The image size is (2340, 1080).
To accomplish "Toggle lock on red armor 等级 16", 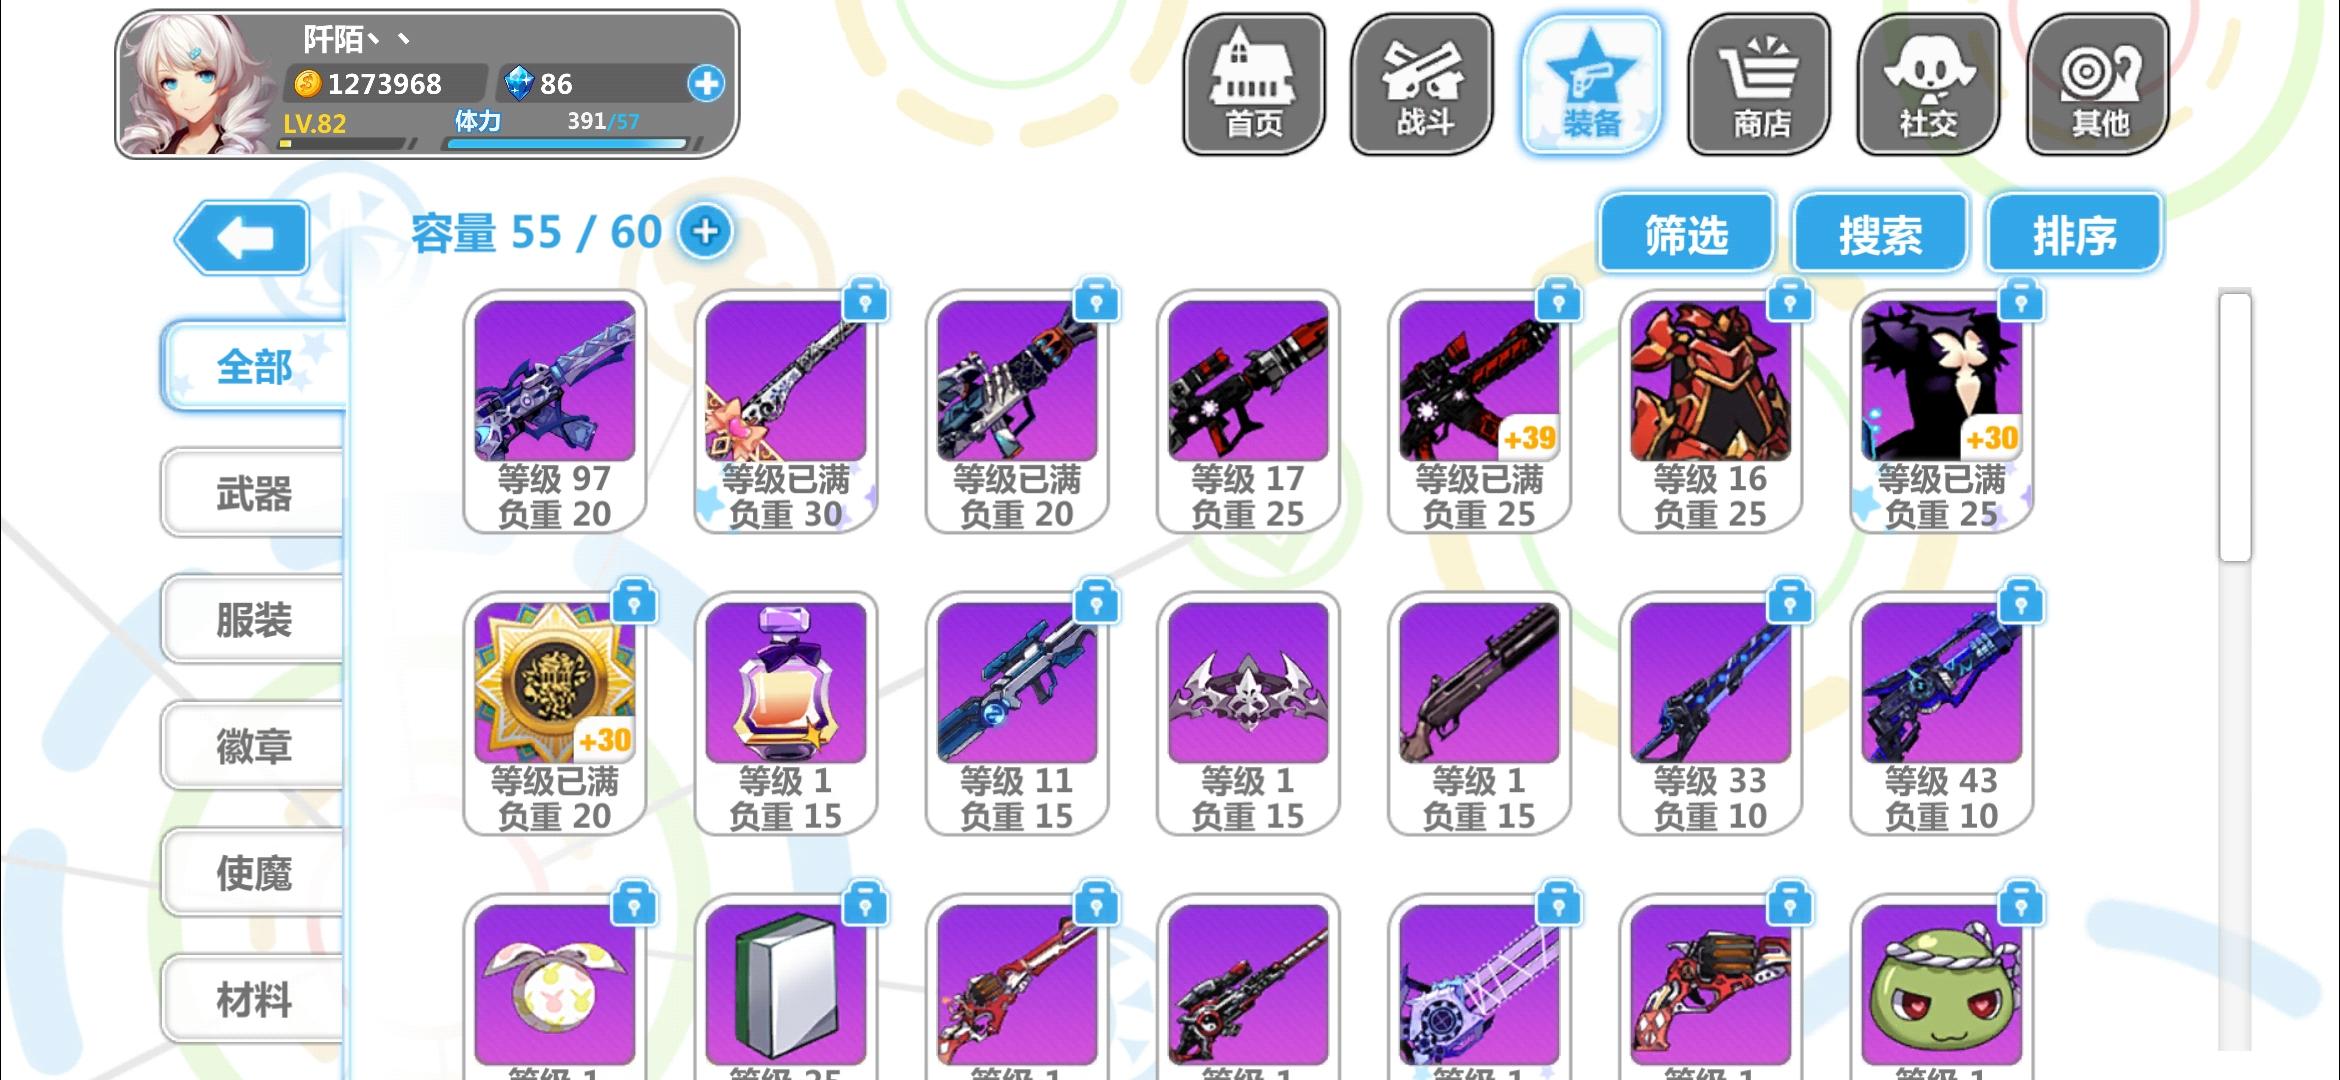I will [x=1790, y=301].
